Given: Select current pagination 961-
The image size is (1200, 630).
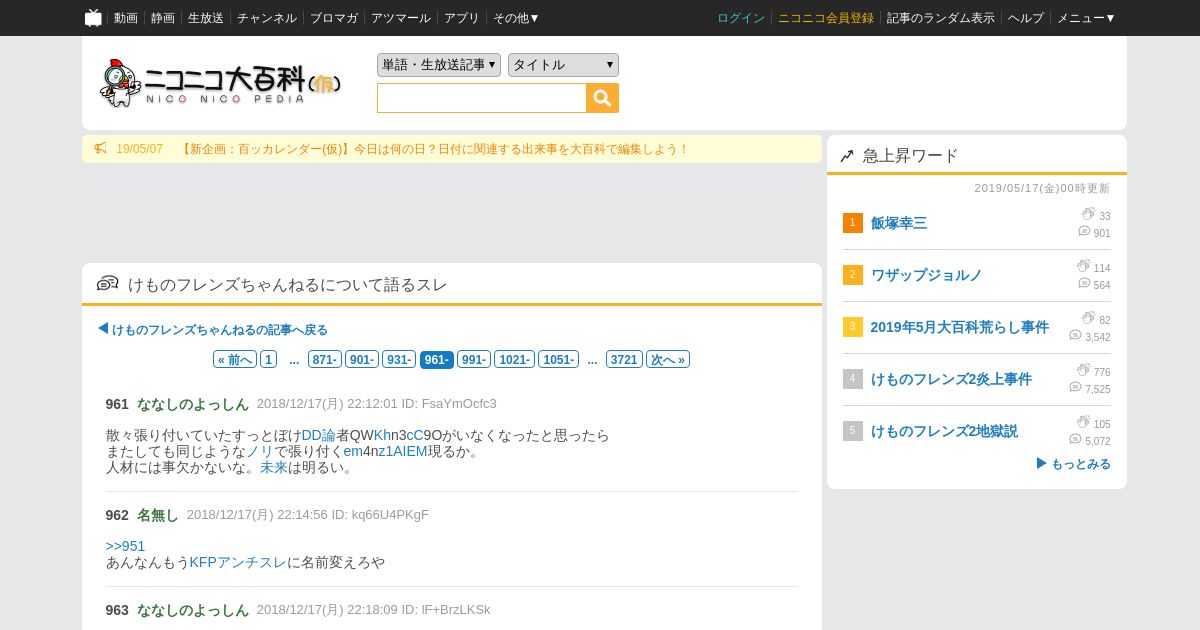Looking at the screenshot, I should (x=437, y=359).
